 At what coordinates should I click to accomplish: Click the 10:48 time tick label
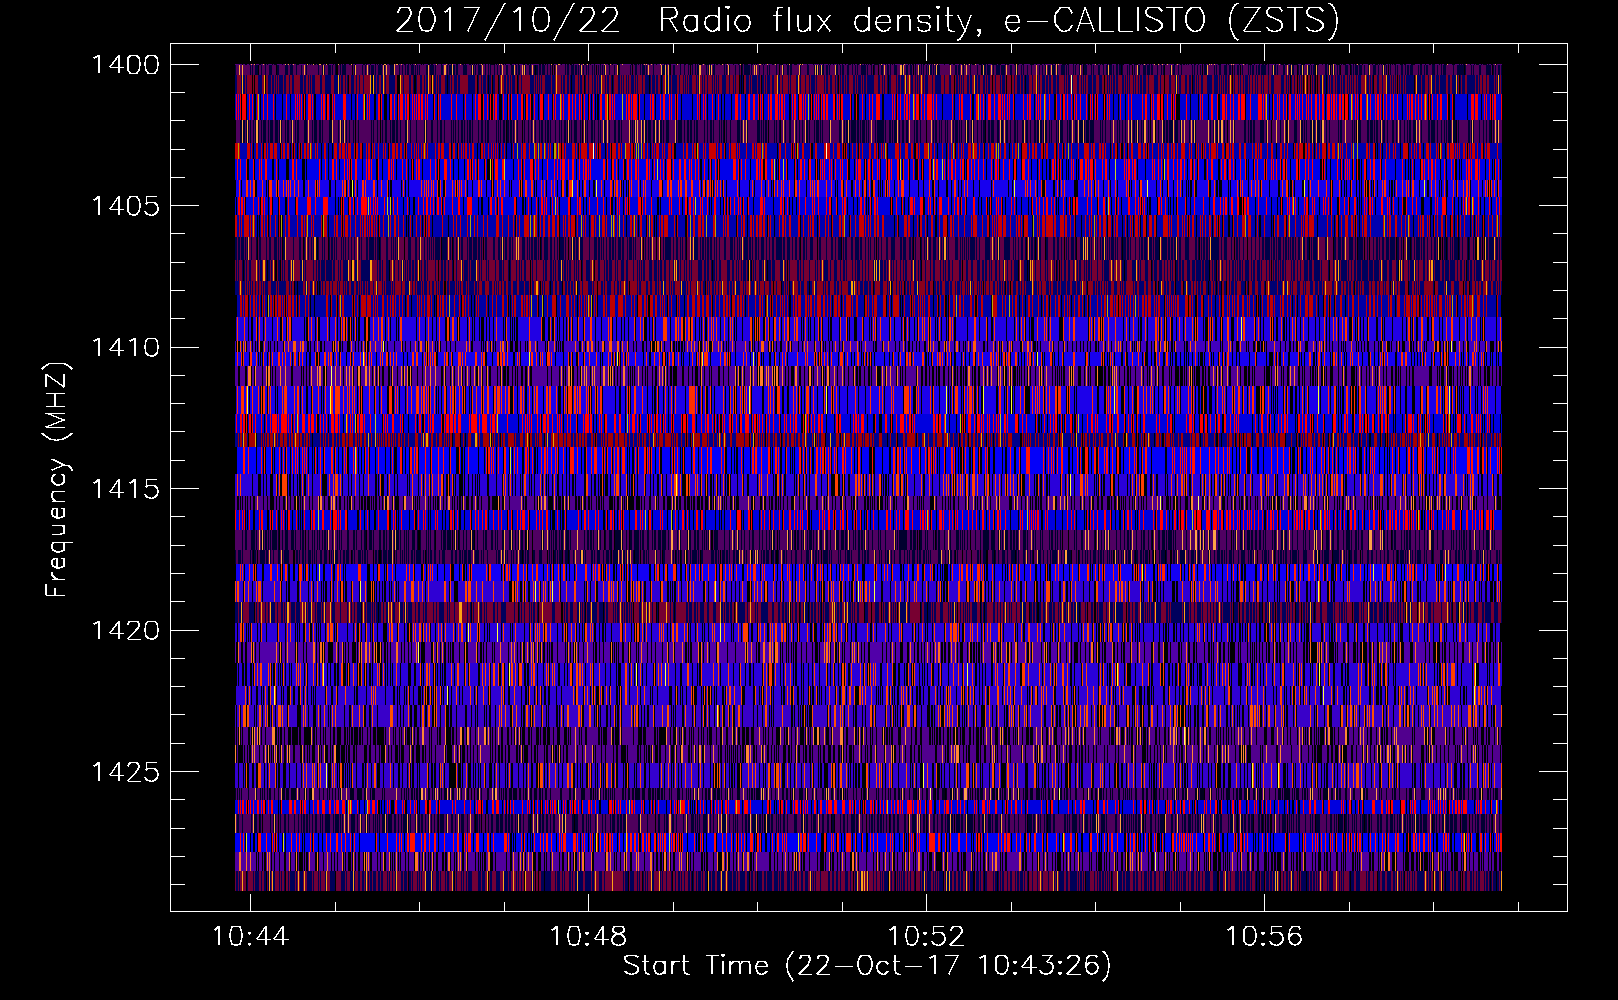click(x=588, y=936)
